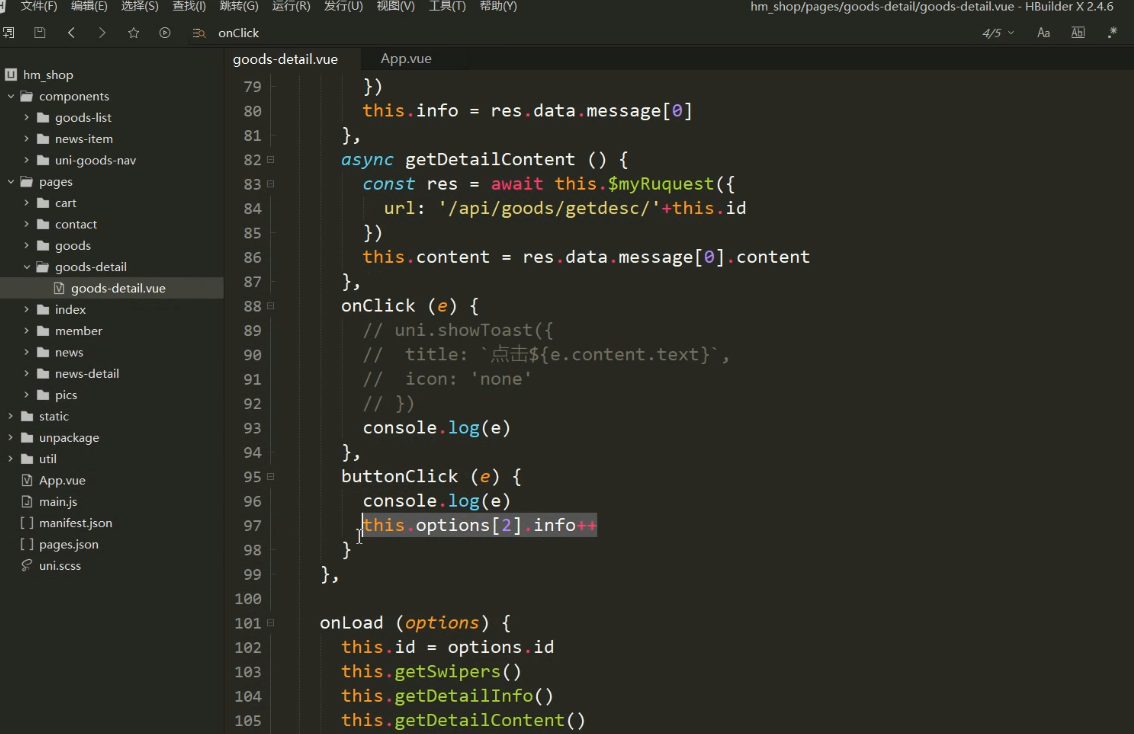Open pages.json from the file tree
Image resolution: width=1134 pixels, height=734 pixels.
(x=69, y=545)
